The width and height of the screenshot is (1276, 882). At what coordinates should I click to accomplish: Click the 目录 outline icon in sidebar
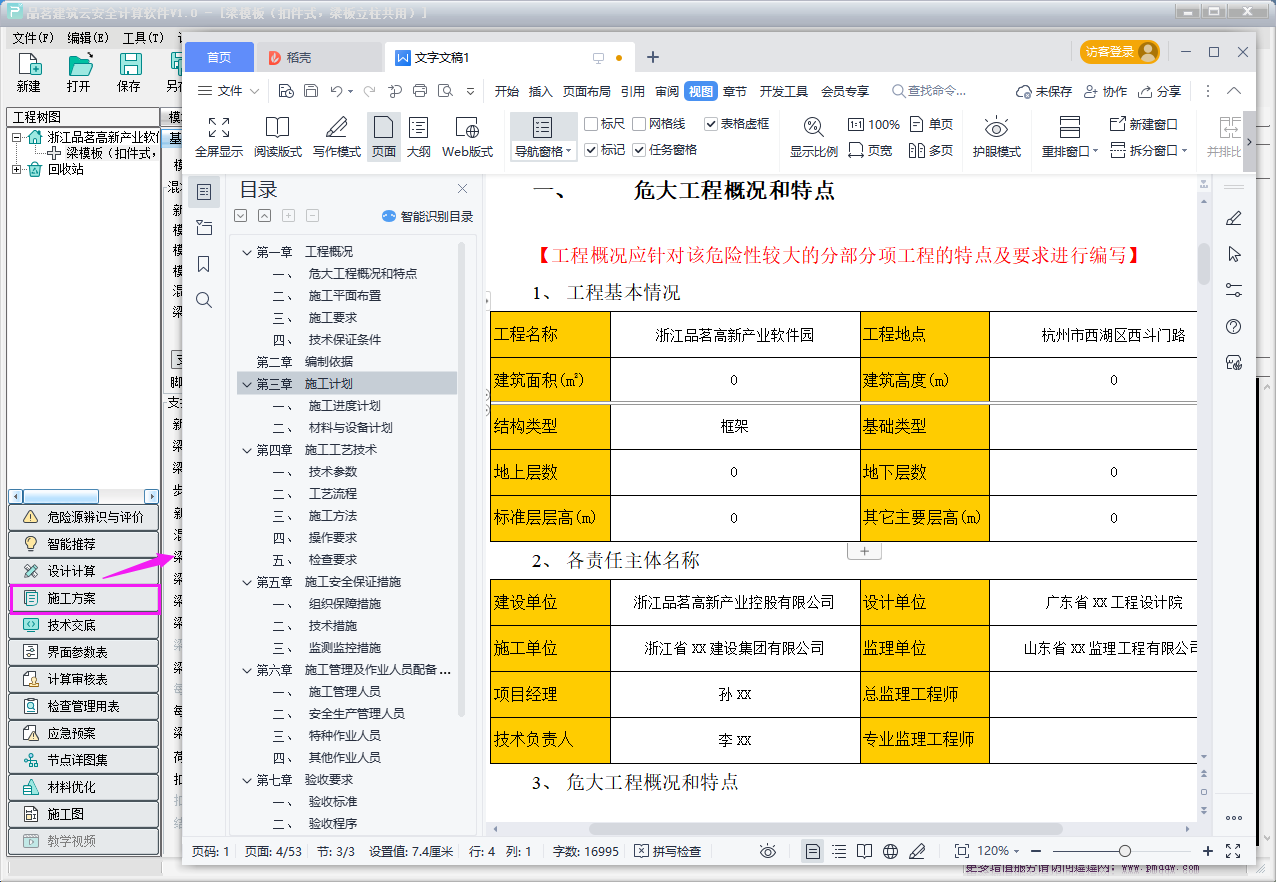tap(204, 192)
